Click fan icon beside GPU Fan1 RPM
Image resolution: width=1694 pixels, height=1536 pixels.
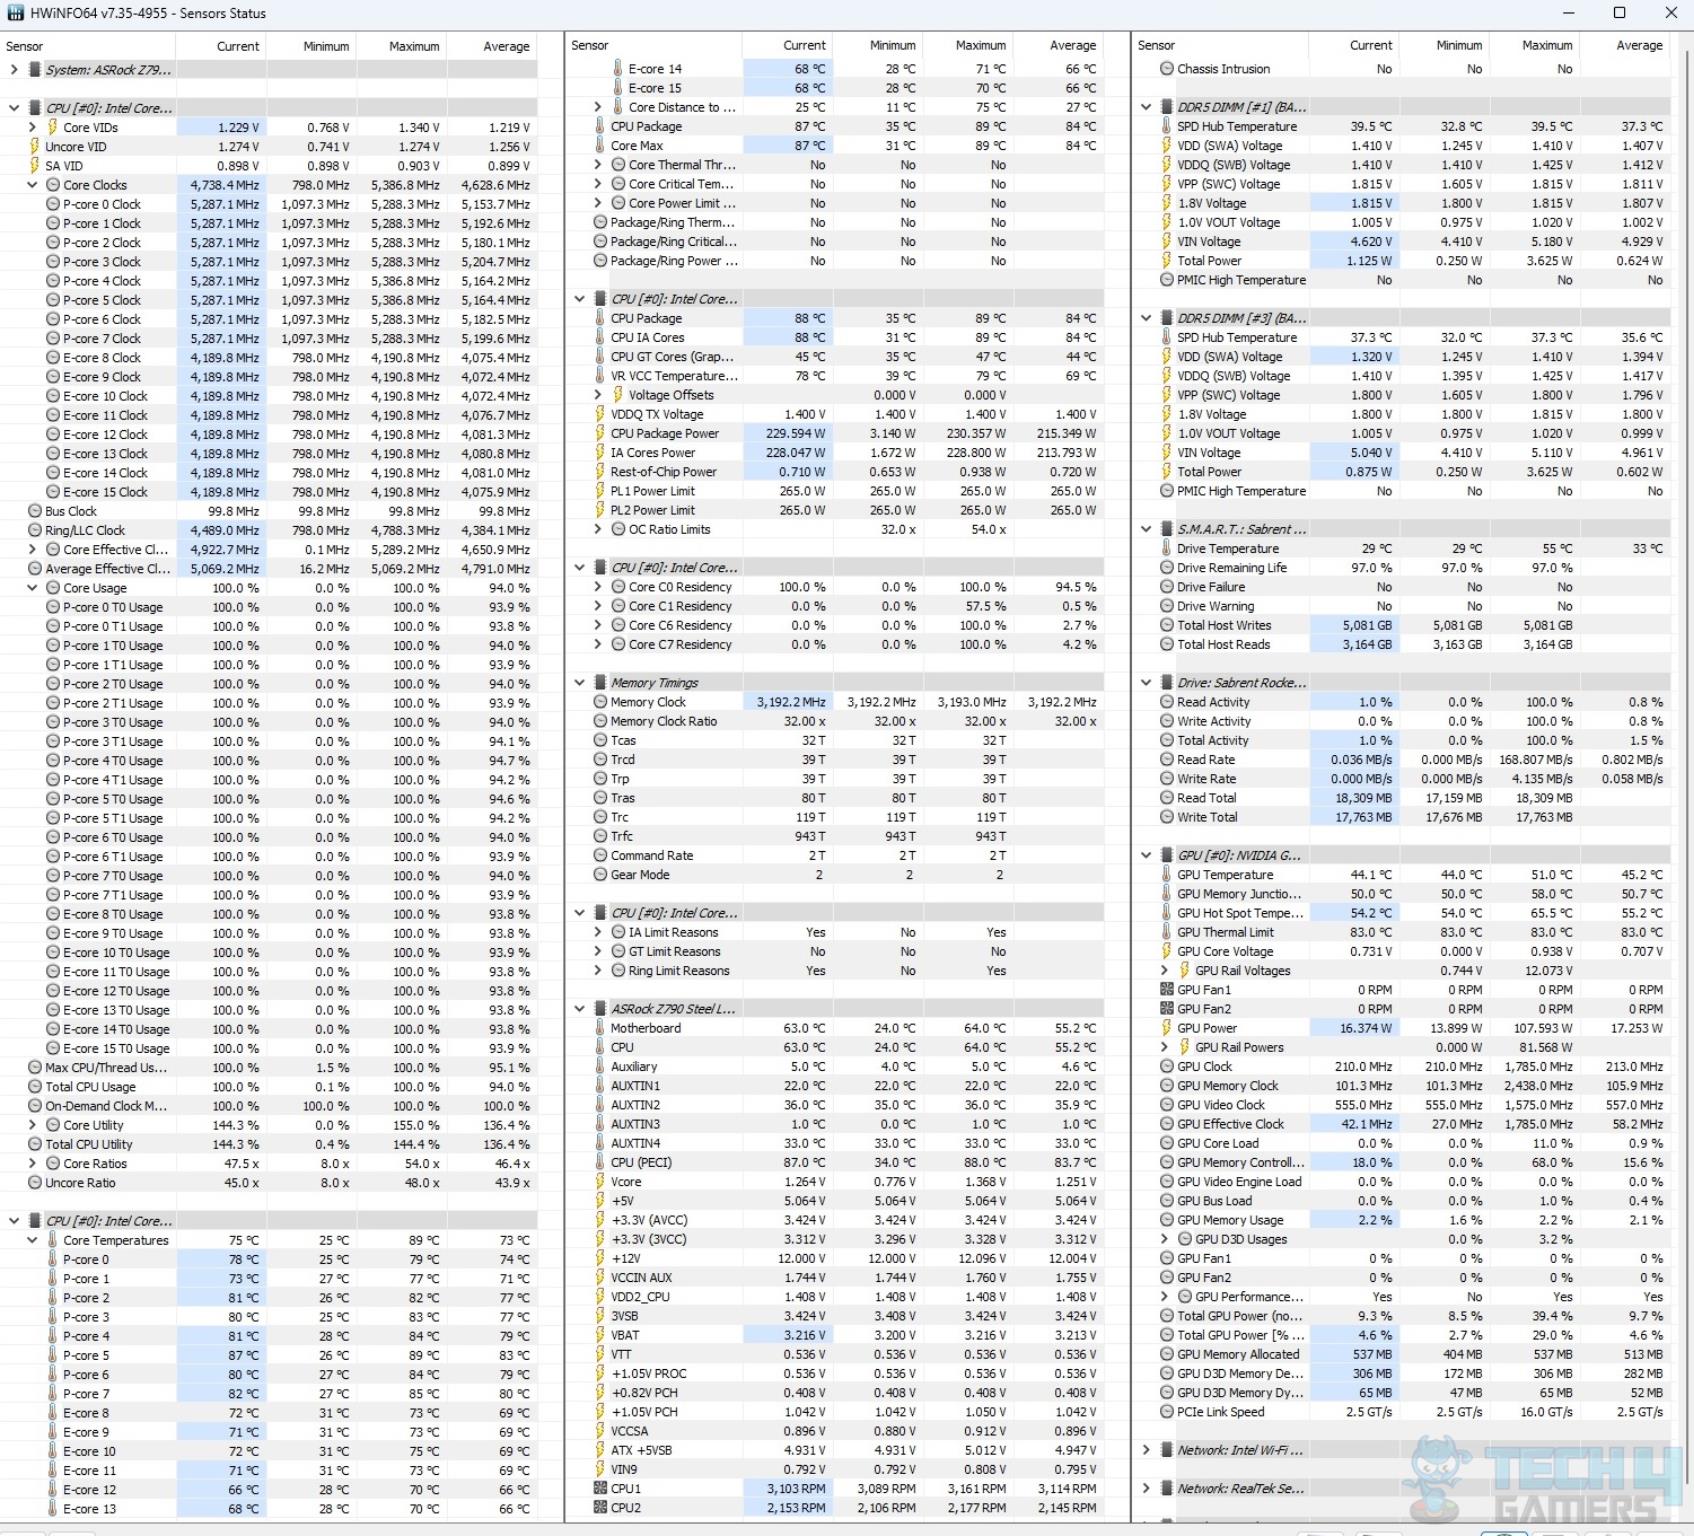pos(1166,989)
